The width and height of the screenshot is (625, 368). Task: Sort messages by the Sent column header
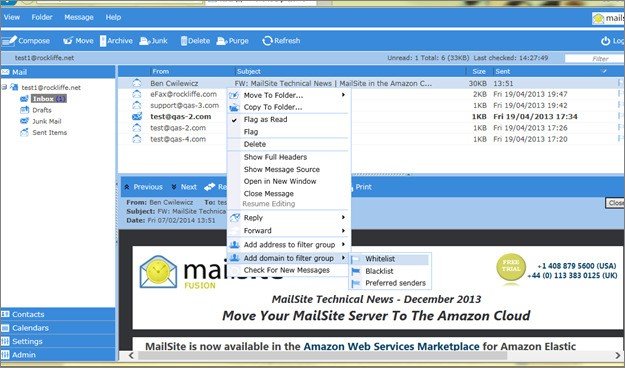pyautogui.click(x=503, y=71)
